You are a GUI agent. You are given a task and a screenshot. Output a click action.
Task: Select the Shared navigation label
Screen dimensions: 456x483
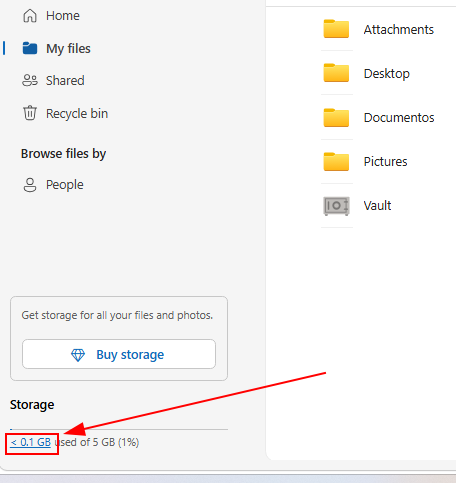65,80
